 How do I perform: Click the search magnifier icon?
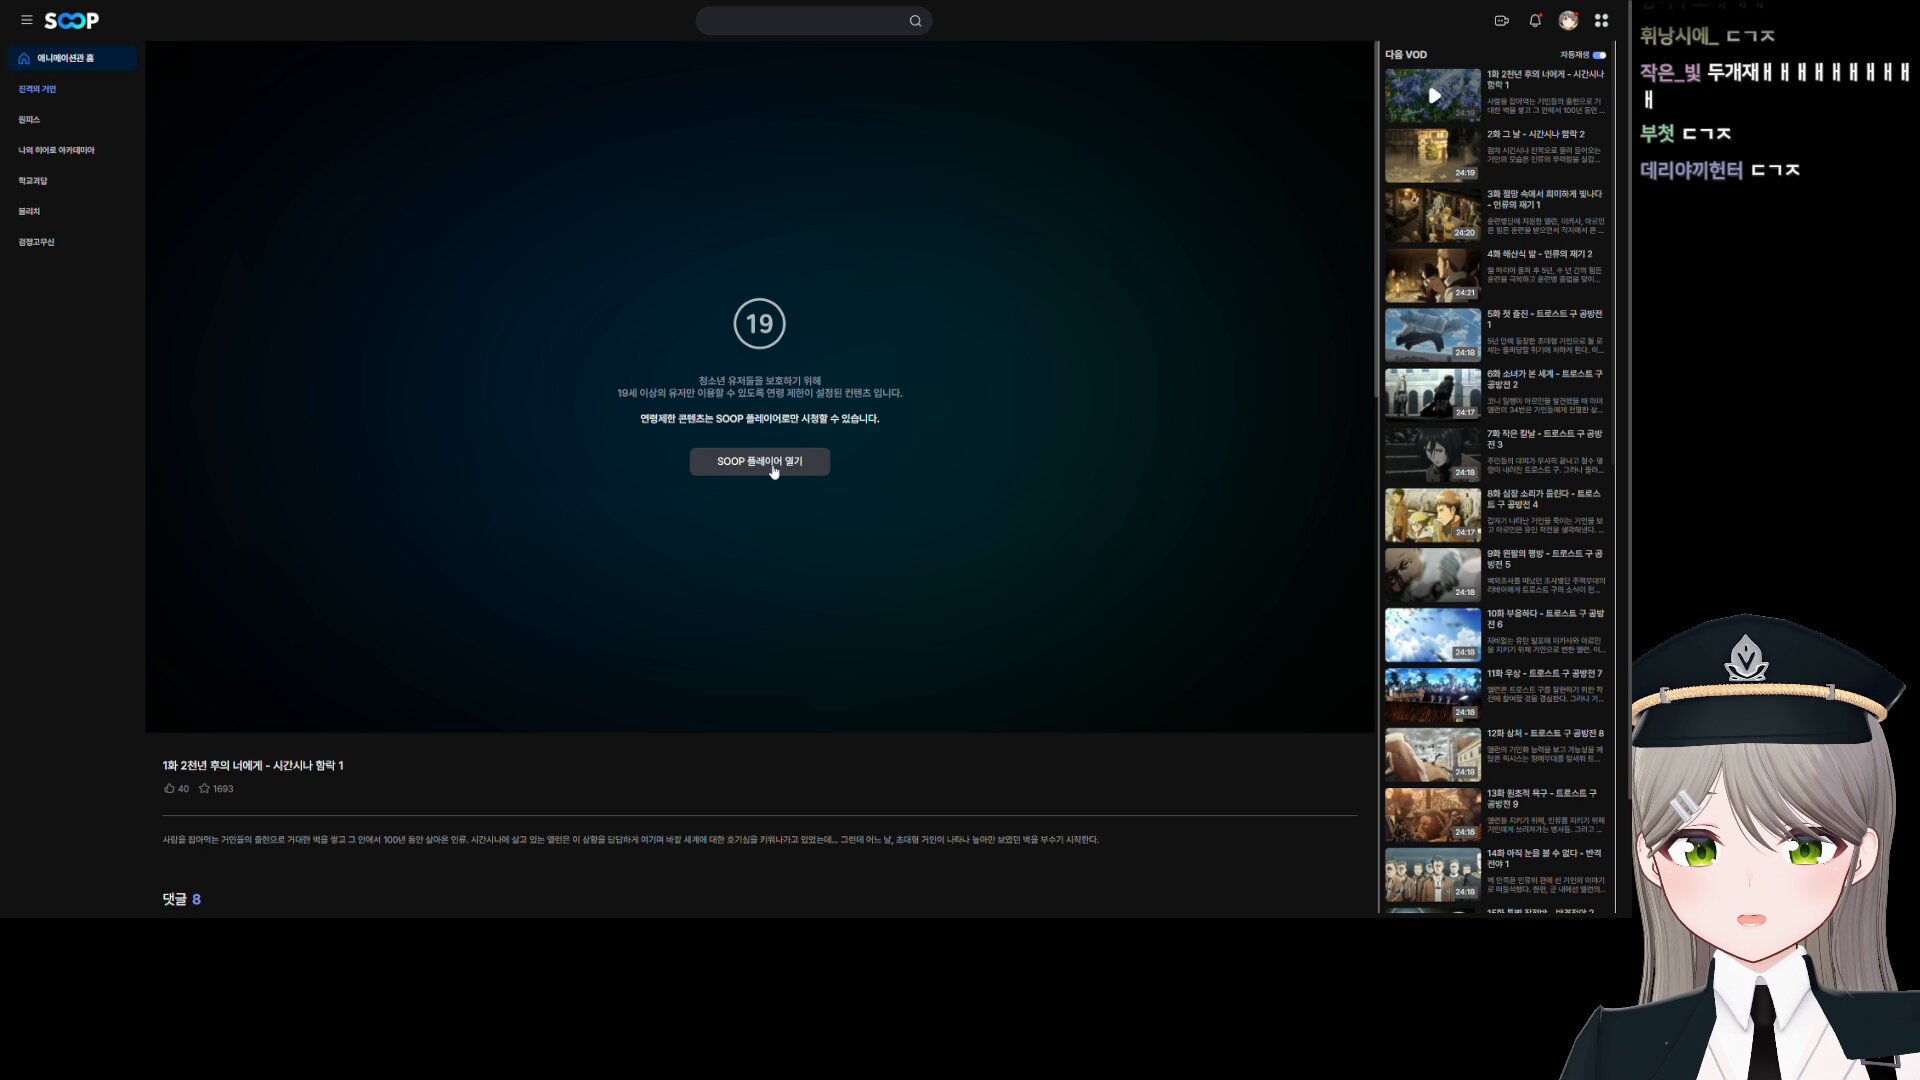pyautogui.click(x=915, y=21)
